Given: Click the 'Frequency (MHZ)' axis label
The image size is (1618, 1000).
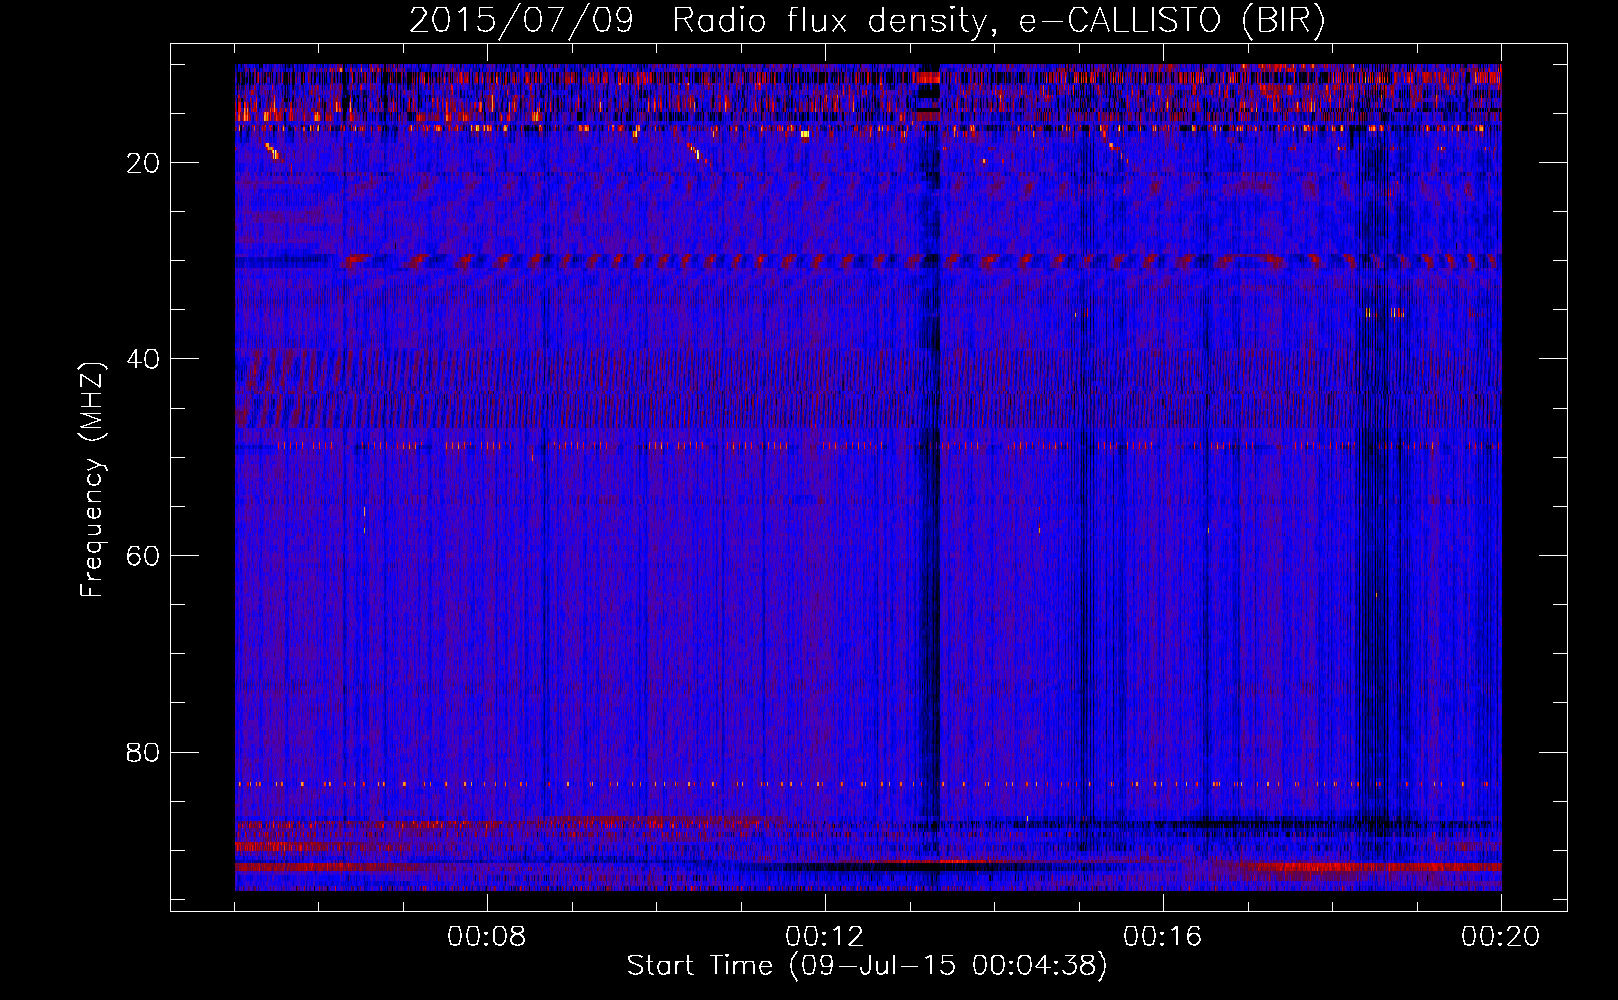Looking at the screenshot, I should 92,480.
